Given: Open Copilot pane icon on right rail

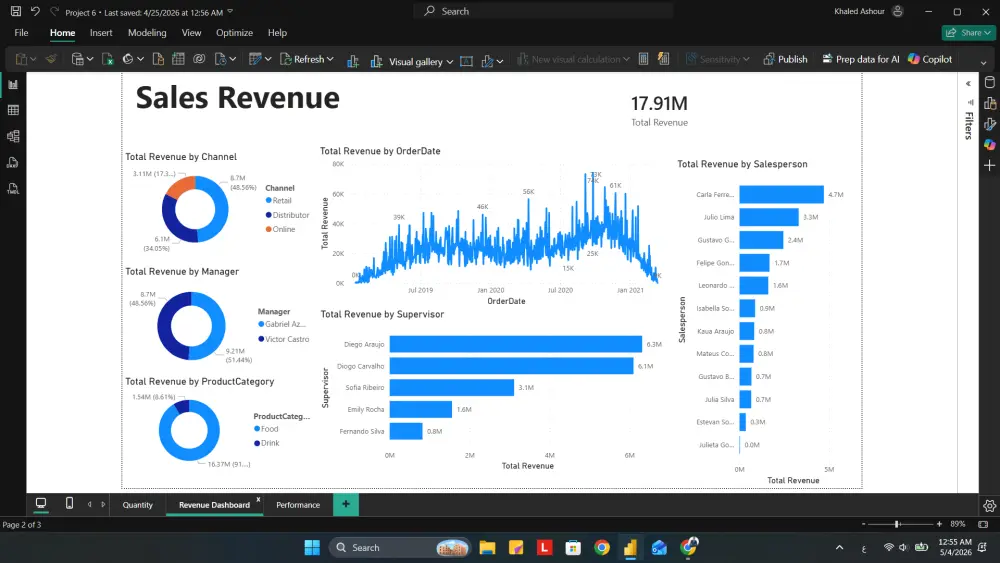Looking at the screenshot, I should 990,145.
